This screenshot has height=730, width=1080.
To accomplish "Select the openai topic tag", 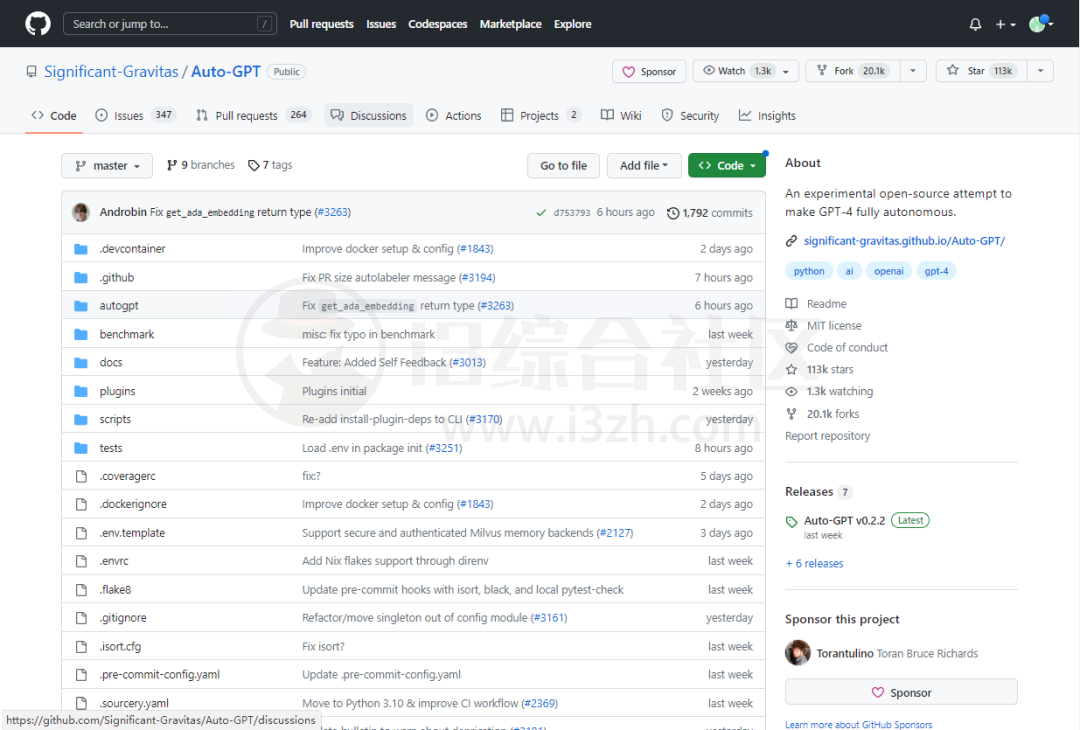I will 889,271.
